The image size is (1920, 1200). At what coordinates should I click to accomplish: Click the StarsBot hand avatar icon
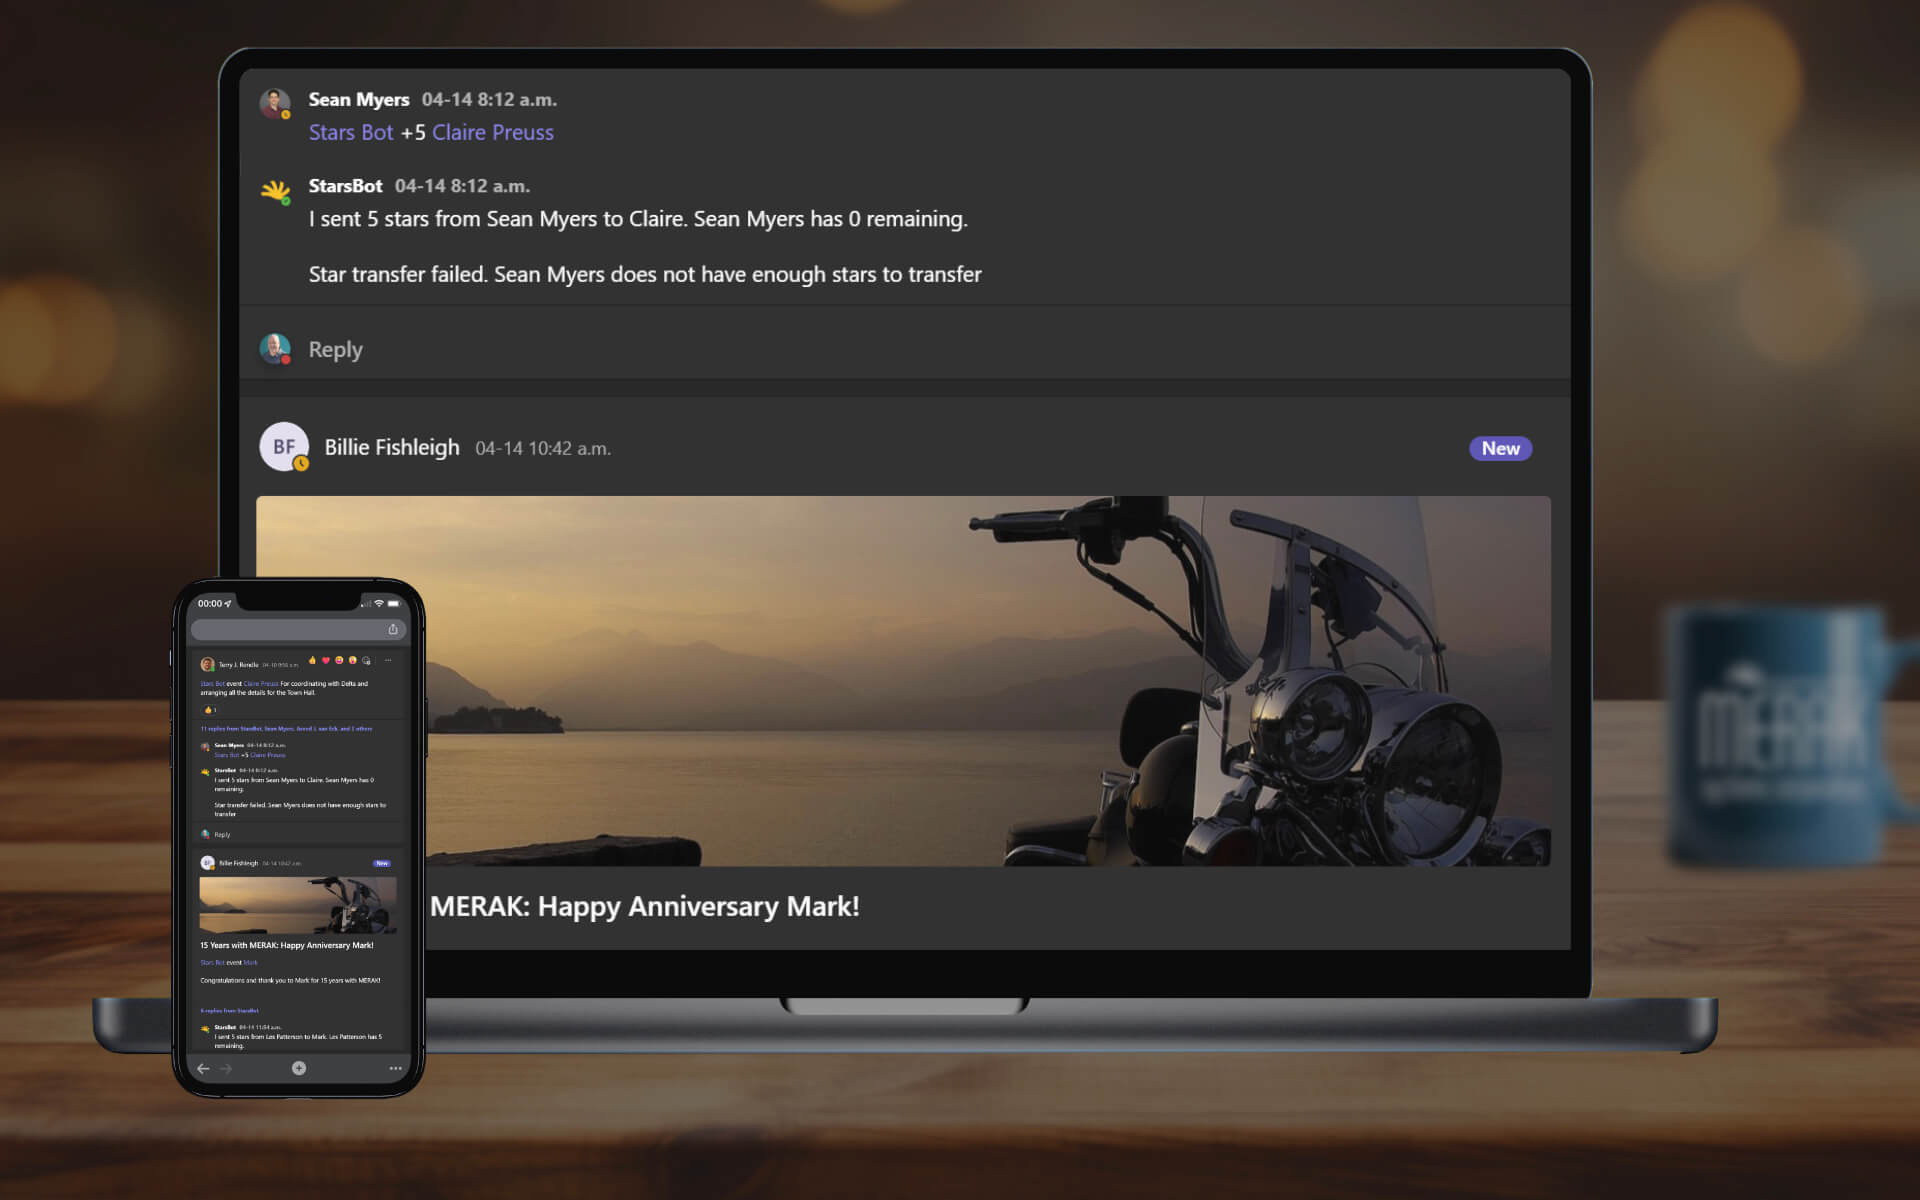[x=275, y=190]
